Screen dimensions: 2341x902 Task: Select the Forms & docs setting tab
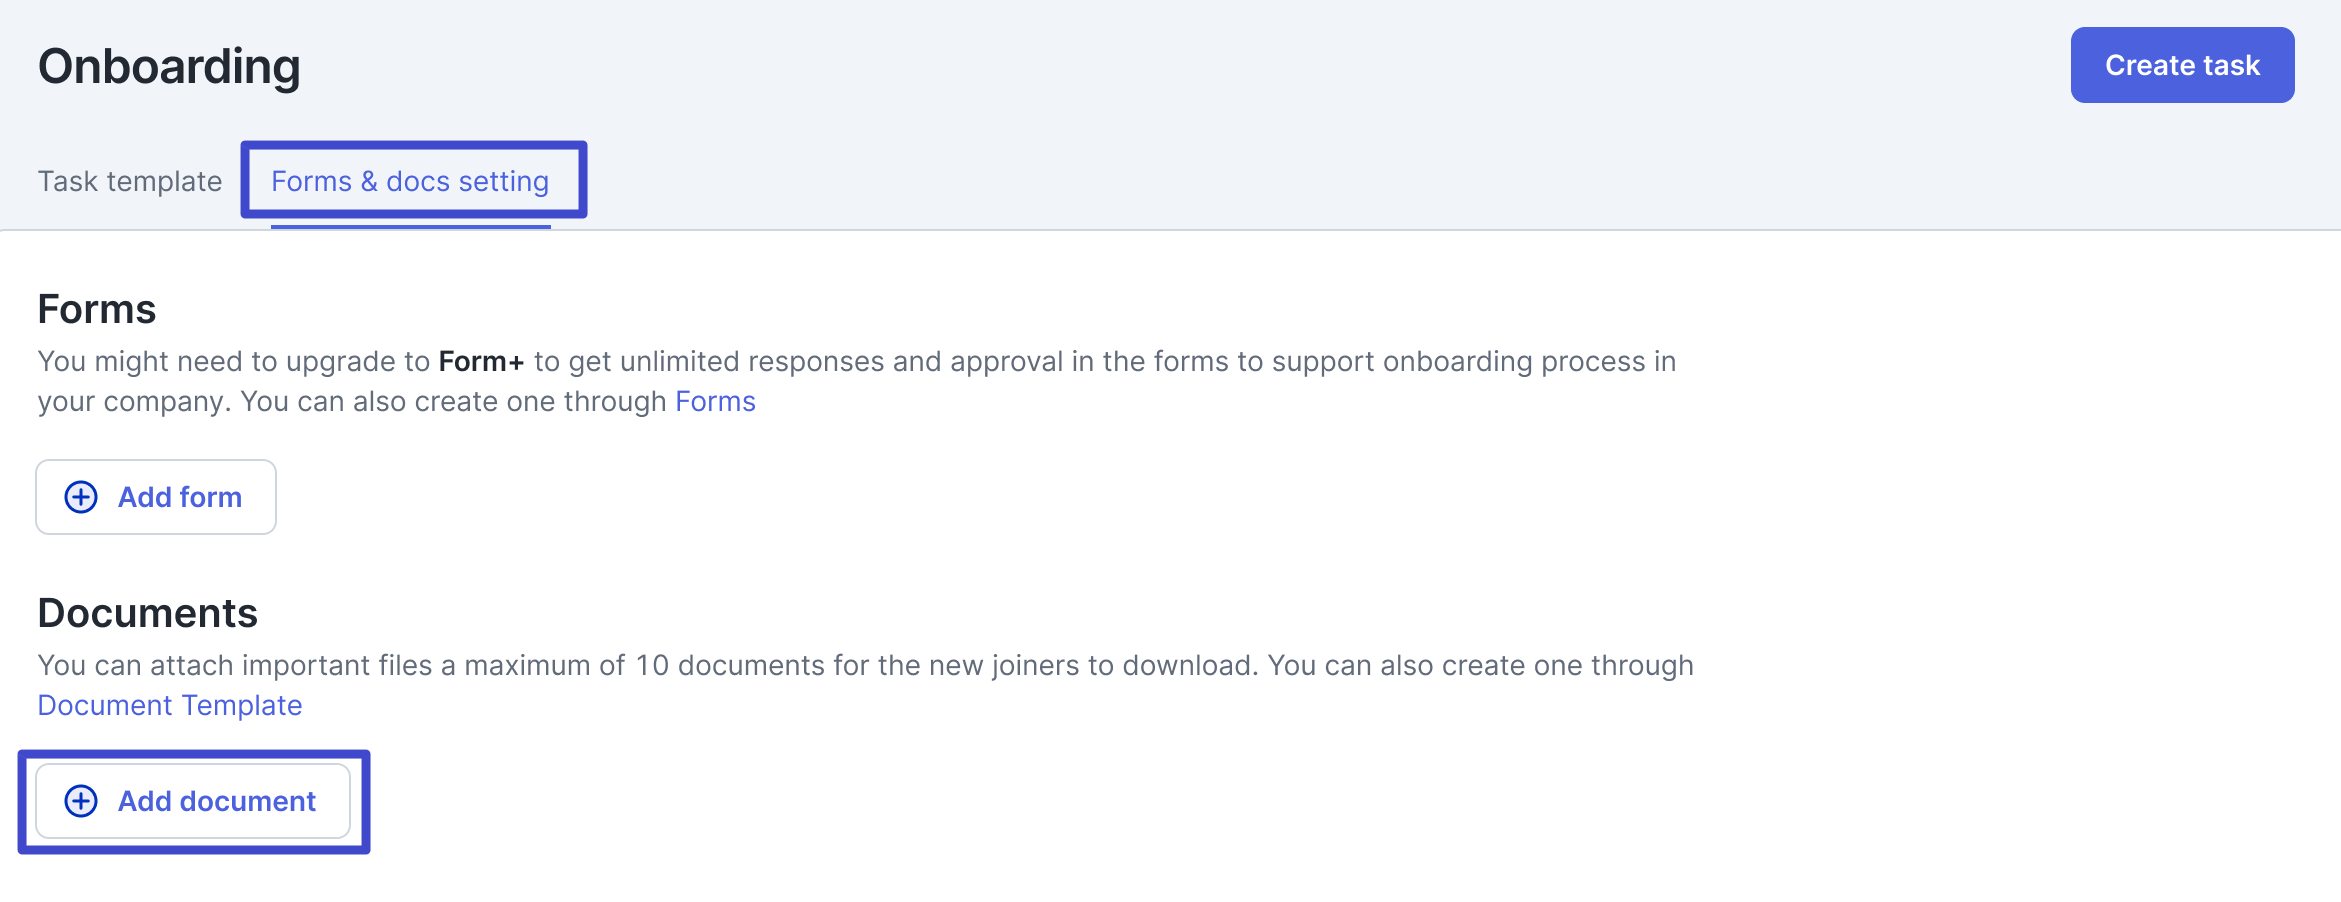[410, 181]
